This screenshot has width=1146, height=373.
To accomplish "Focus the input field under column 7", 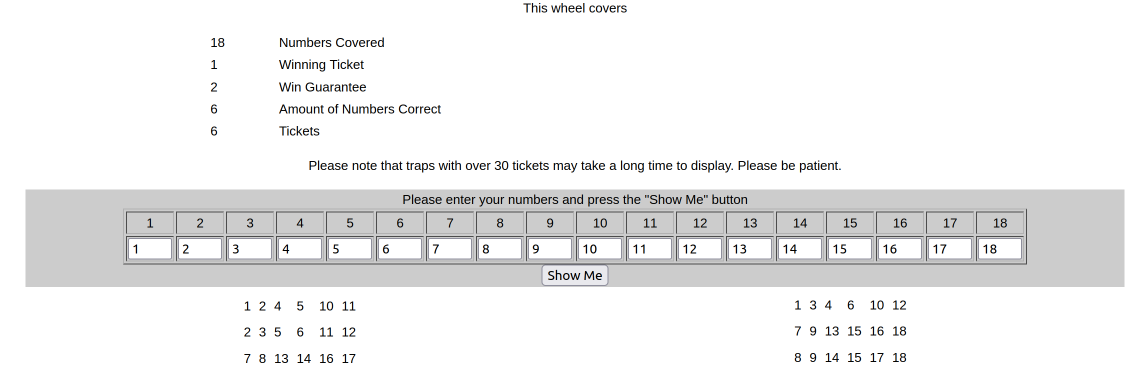I will pos(450,249).
